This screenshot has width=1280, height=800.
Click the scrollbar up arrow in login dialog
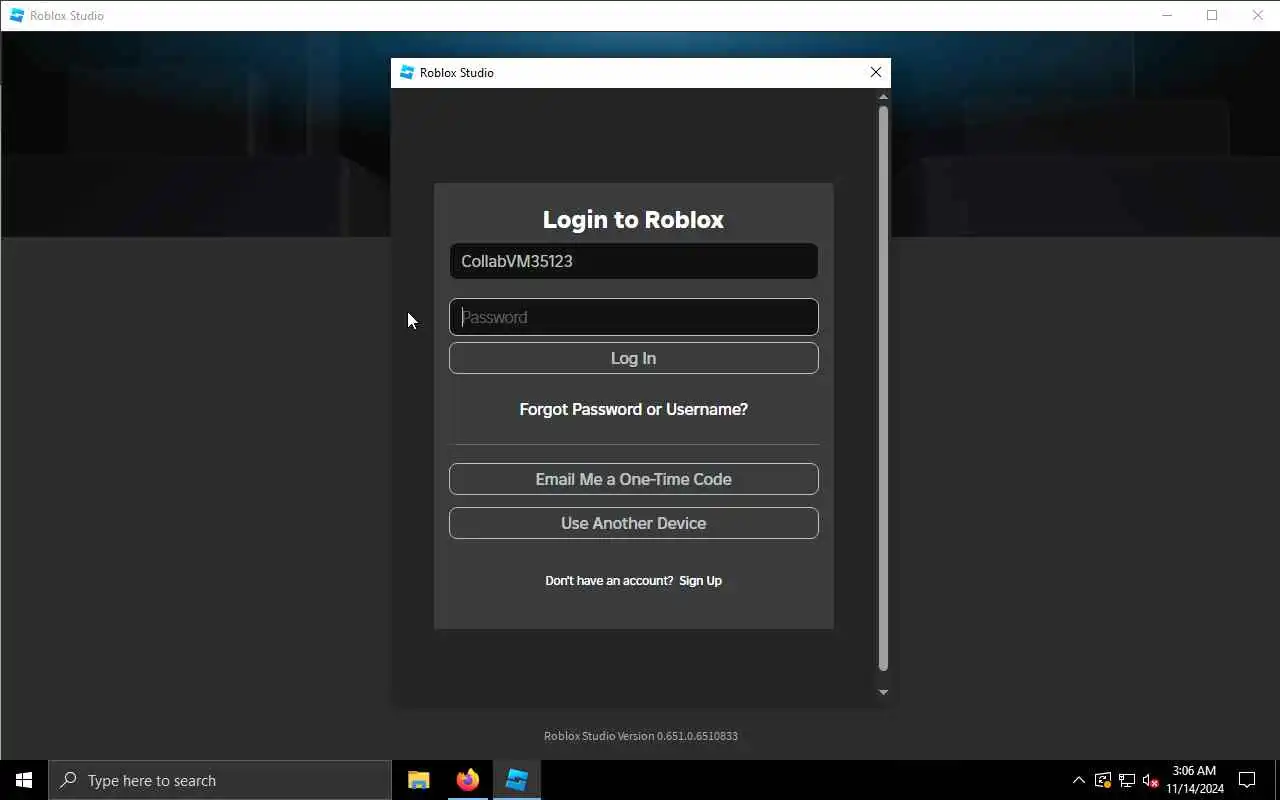883,96
